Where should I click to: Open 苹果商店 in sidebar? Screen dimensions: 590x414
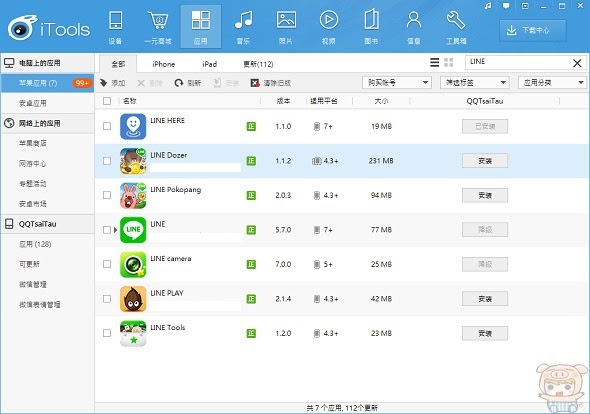(x=33, y=143)
